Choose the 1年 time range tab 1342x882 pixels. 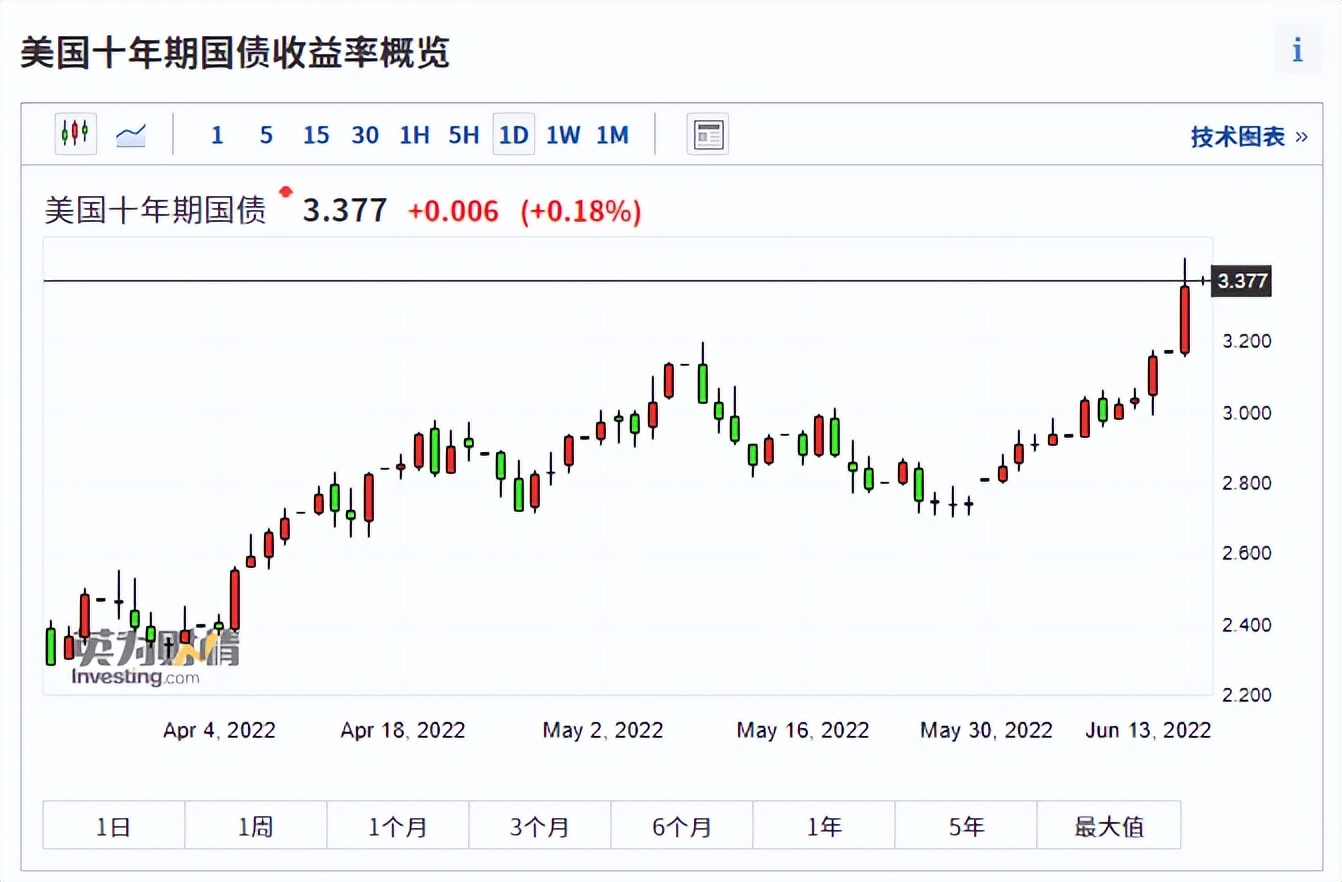tap(824, 826)
